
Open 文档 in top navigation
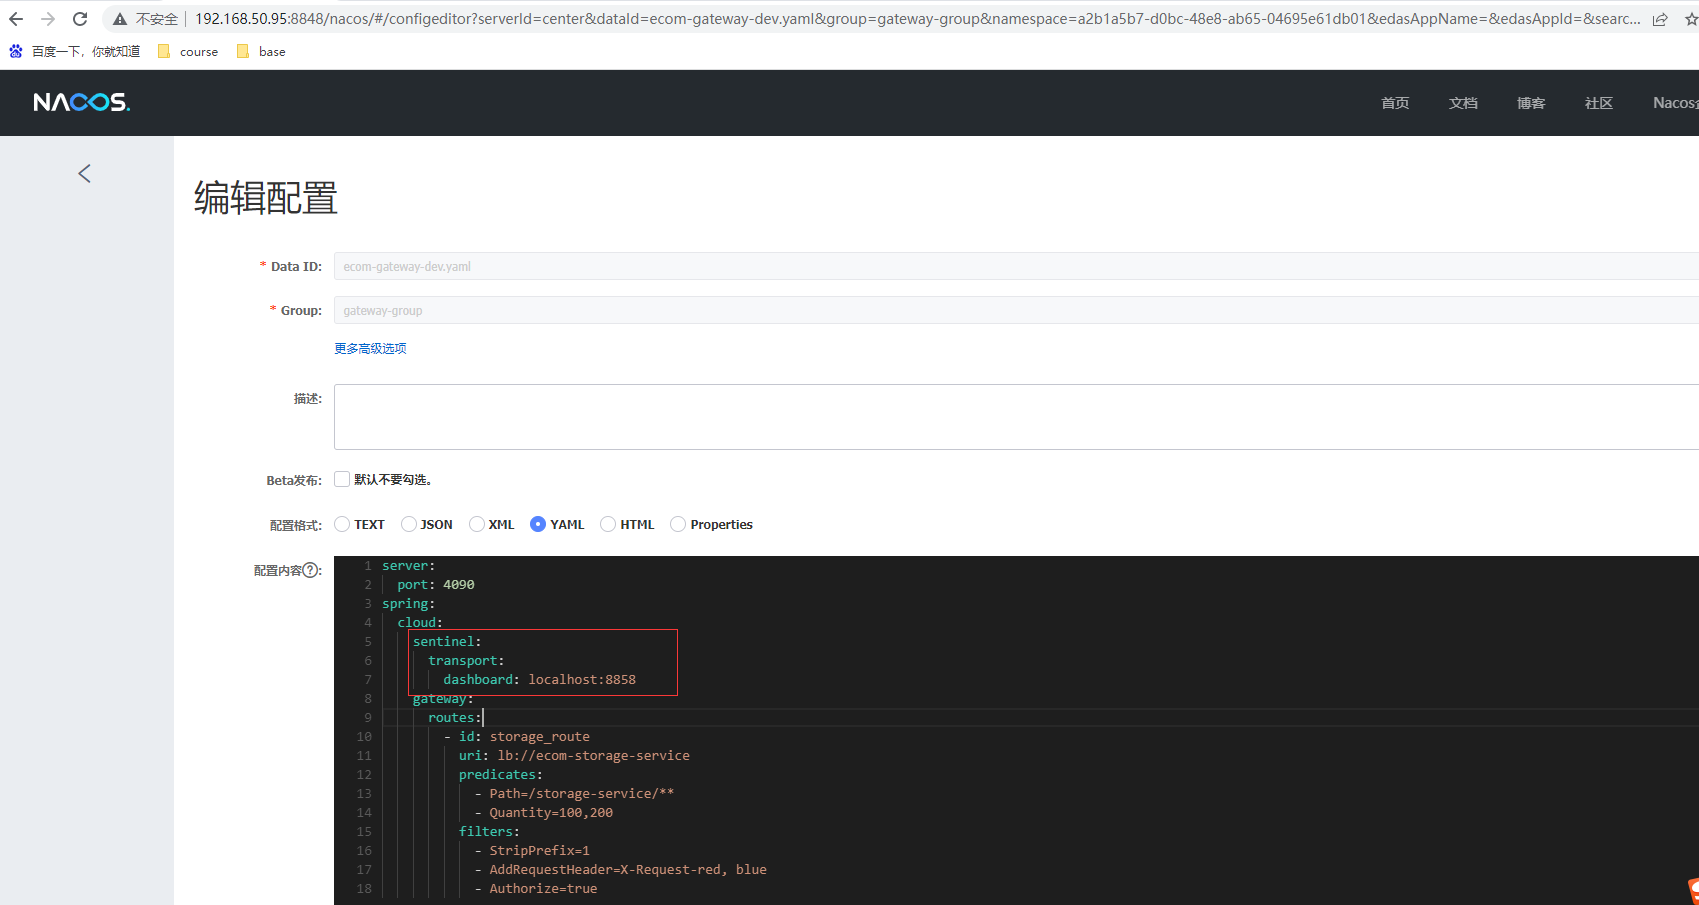click(1463, 103)
